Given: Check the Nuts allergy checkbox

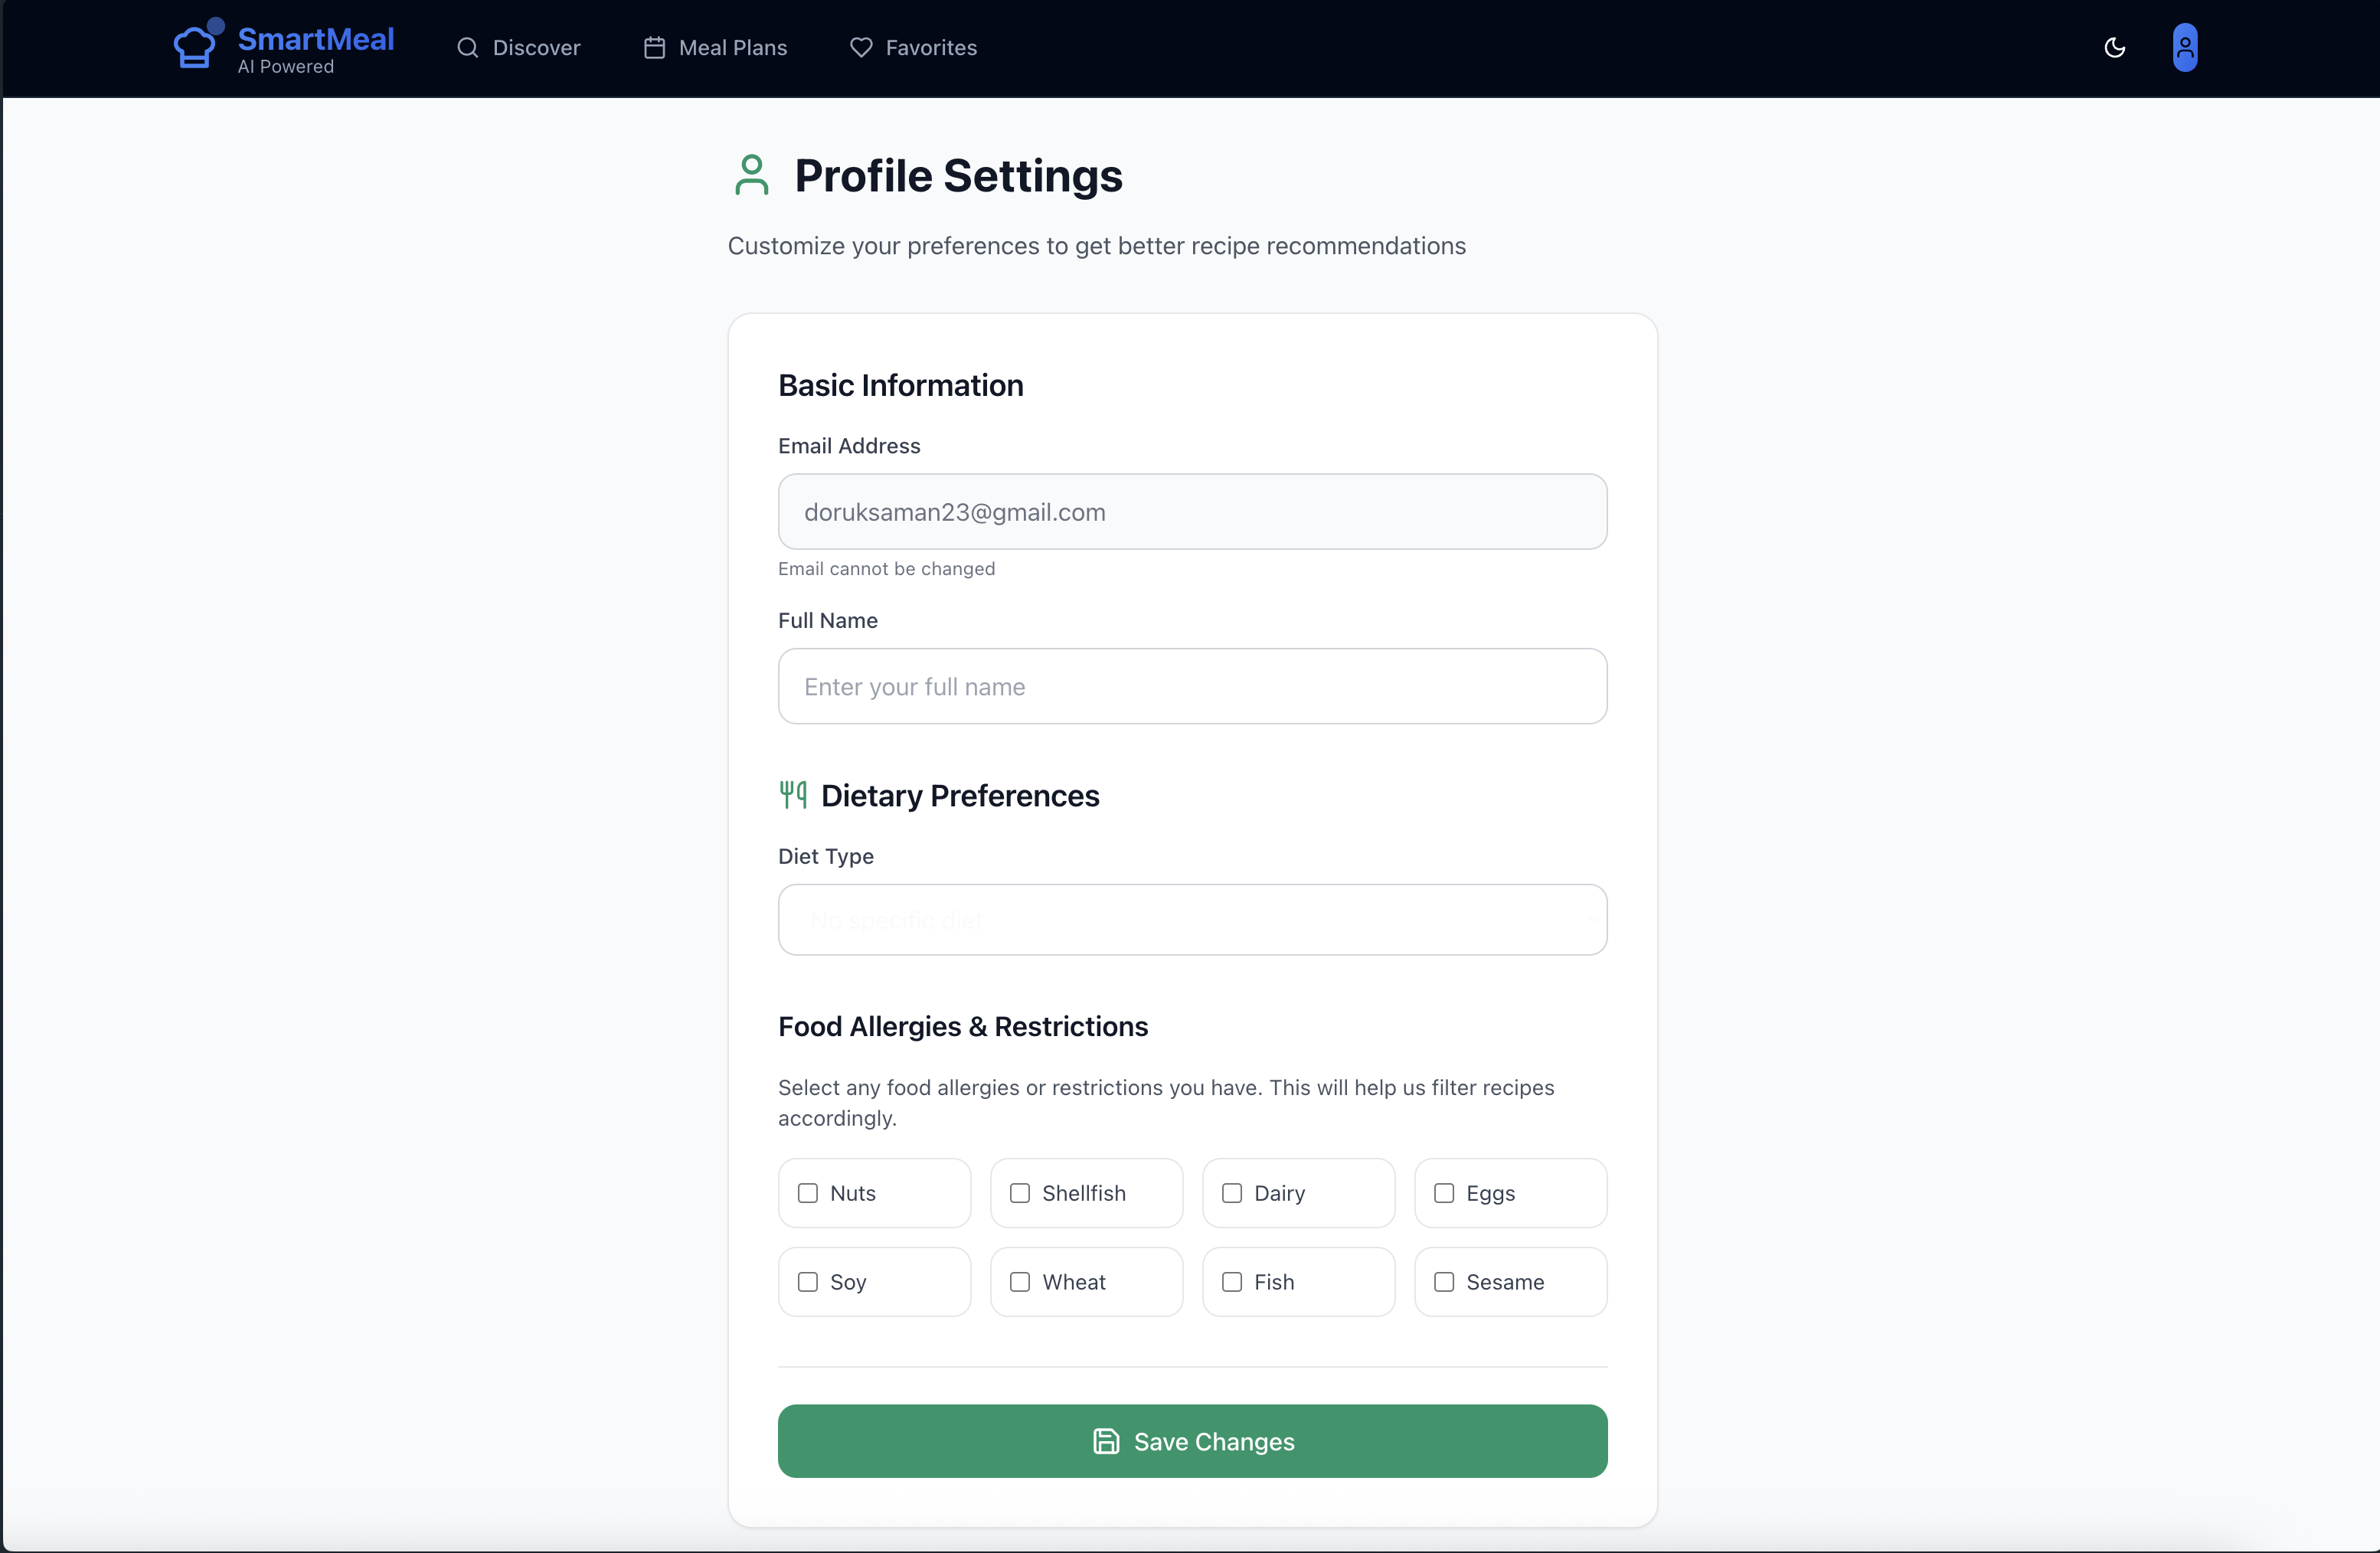Looking at the screenshot, I should [x=808, y=1193].
